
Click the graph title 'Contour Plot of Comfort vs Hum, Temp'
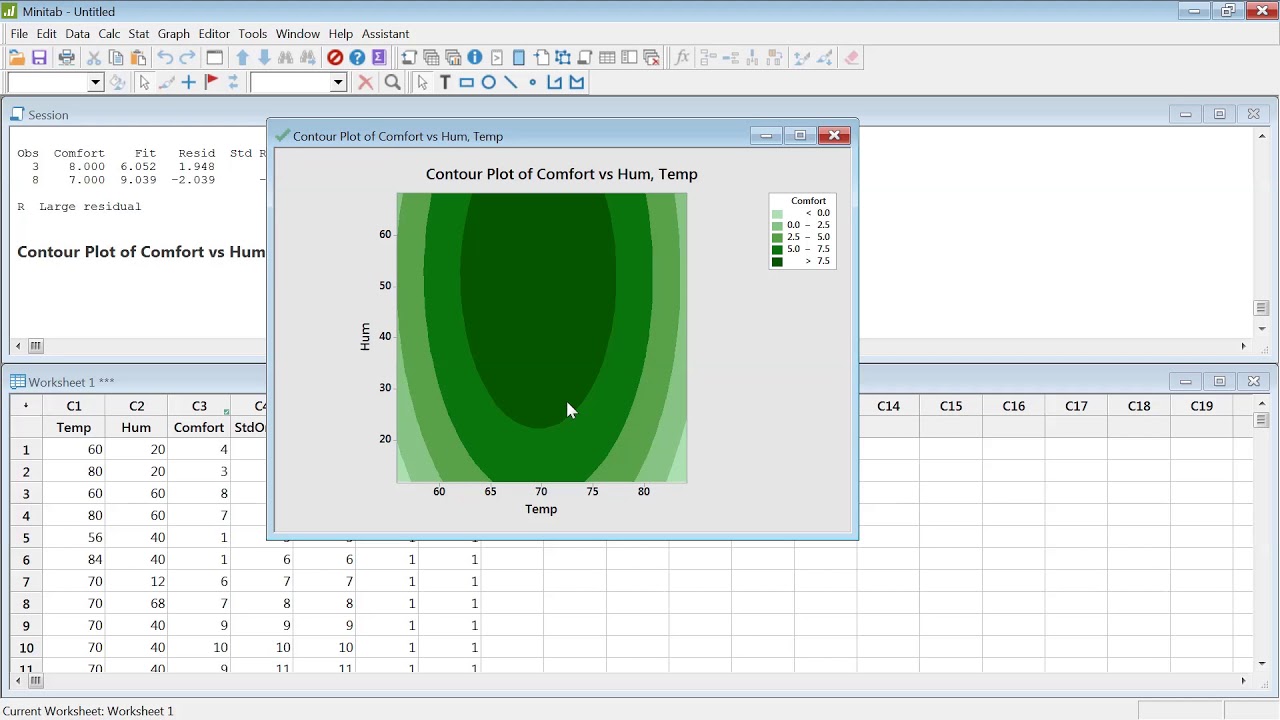[562, 174]
